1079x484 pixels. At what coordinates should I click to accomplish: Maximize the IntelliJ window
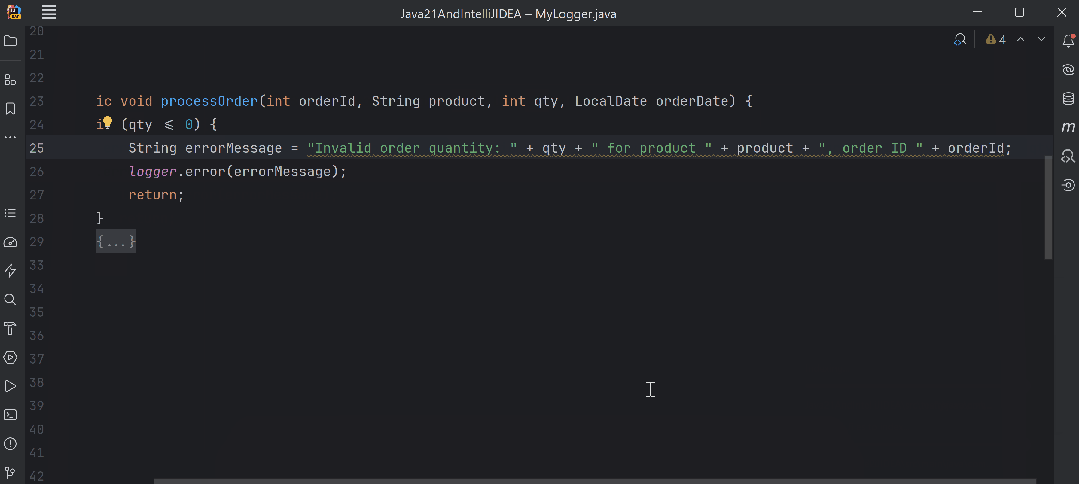tap(1020, 12)
